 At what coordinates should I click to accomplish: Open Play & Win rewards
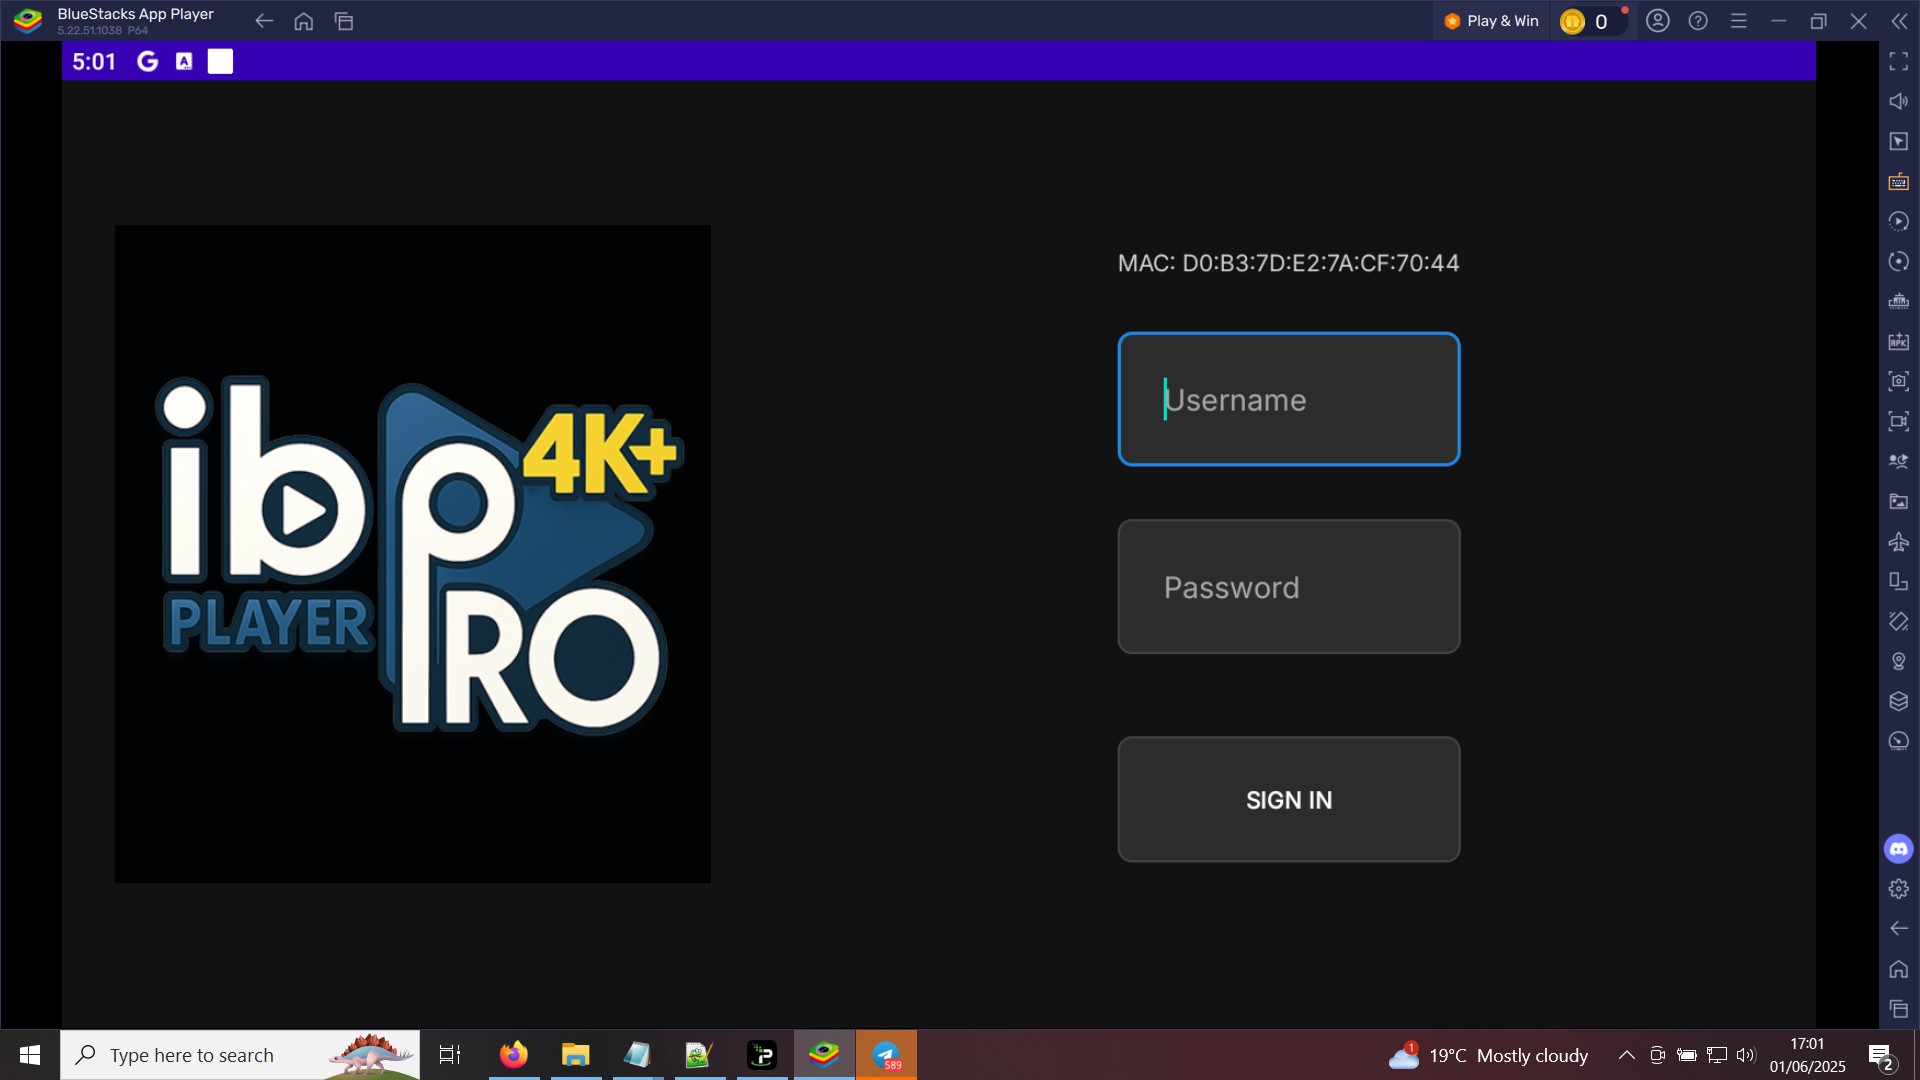coord(1491,20)
